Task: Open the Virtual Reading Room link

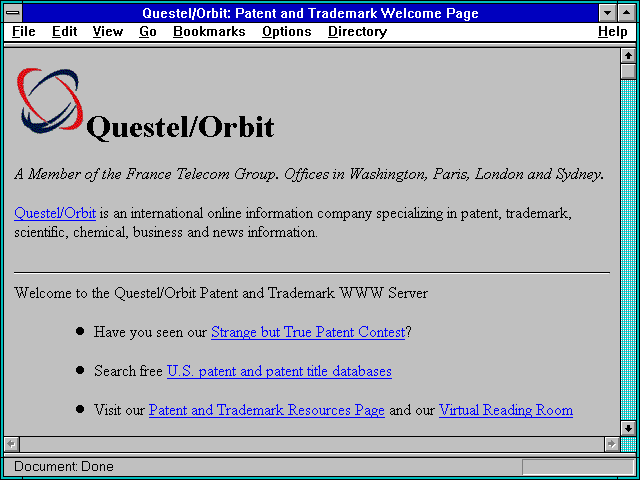Action: coord(506,410)
